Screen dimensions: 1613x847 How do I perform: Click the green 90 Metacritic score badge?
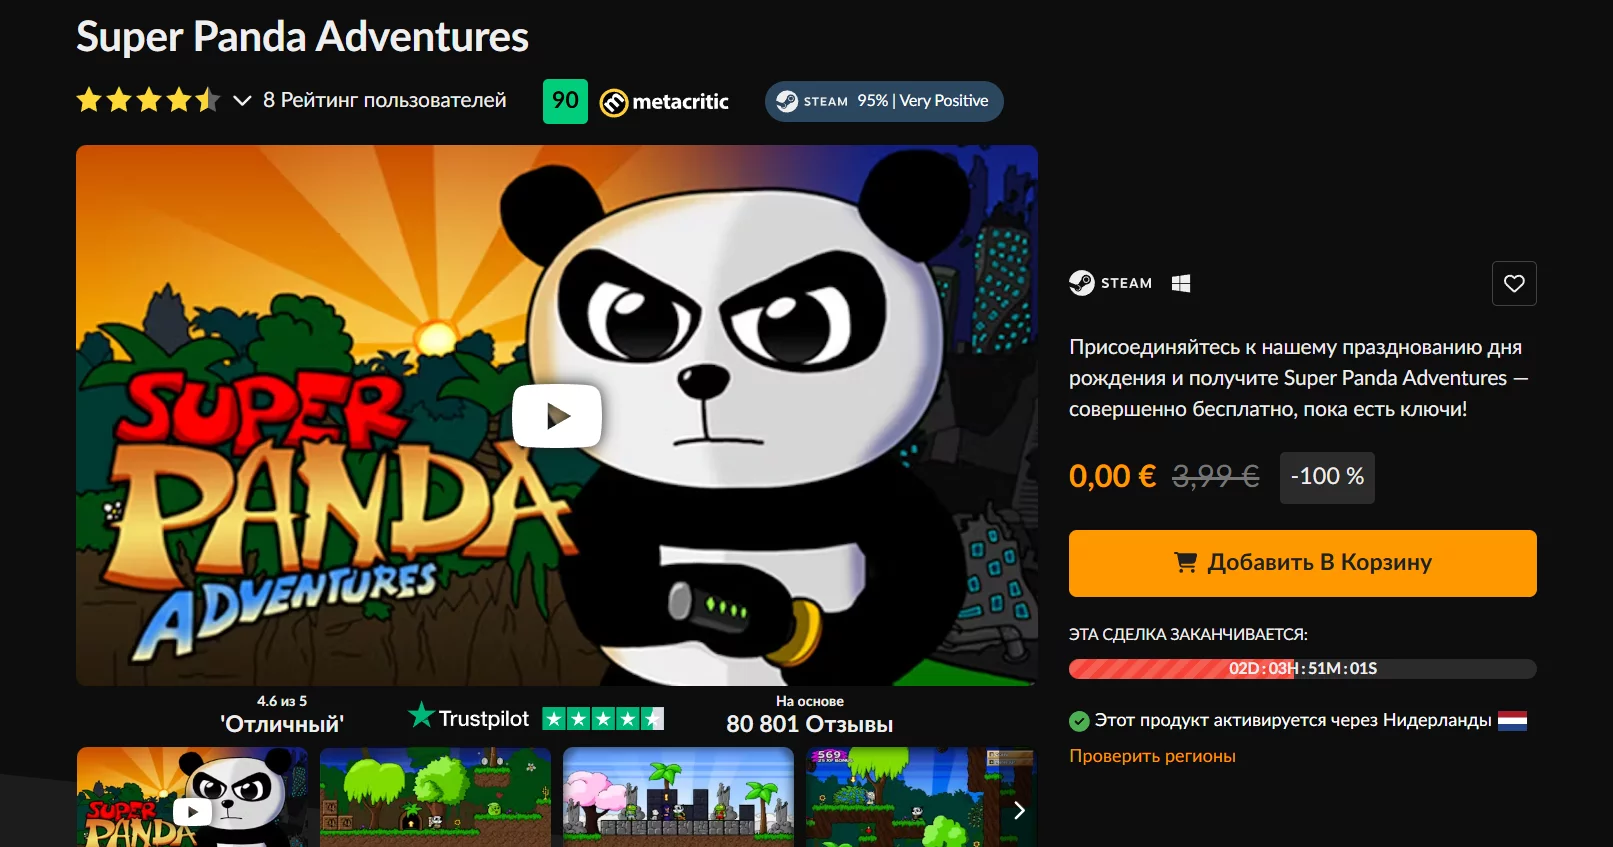tap(565, 101)
